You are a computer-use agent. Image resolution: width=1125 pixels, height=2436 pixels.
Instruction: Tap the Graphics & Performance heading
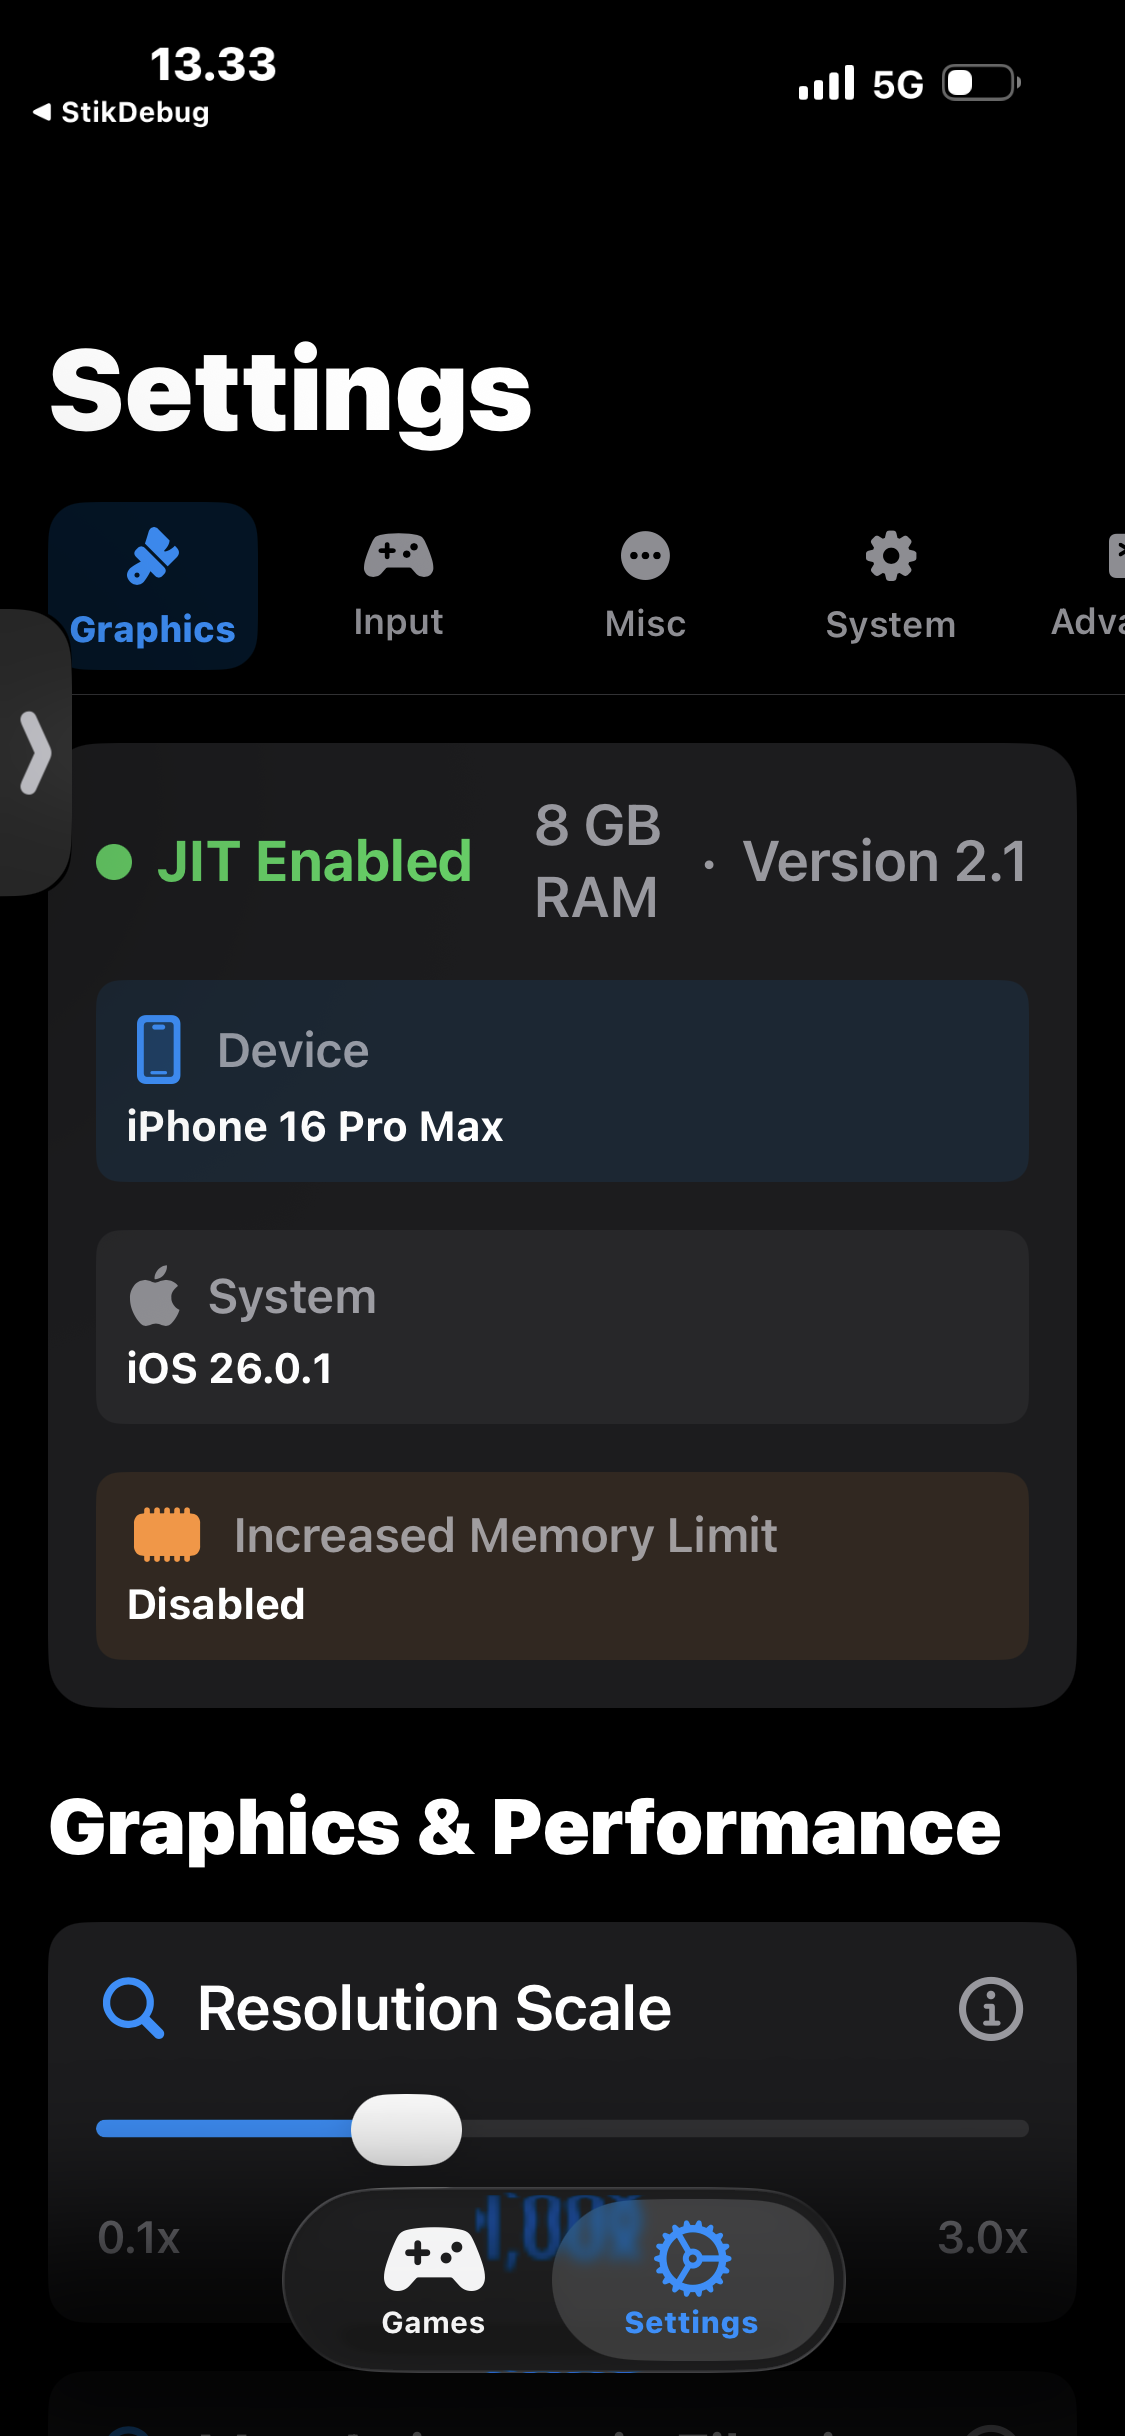pyautogui.click(x=525, y=1828)
